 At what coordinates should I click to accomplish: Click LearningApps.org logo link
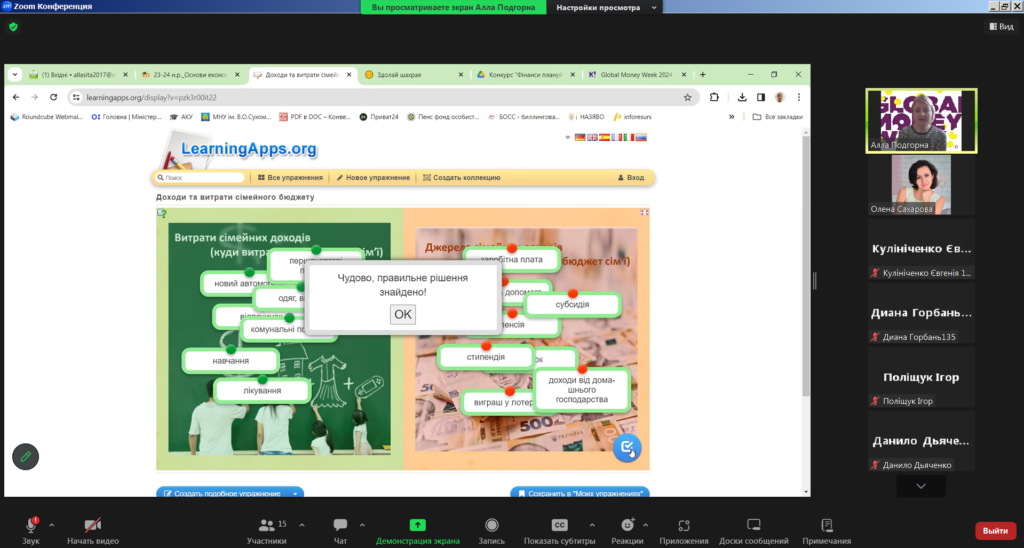pos(248,149)
